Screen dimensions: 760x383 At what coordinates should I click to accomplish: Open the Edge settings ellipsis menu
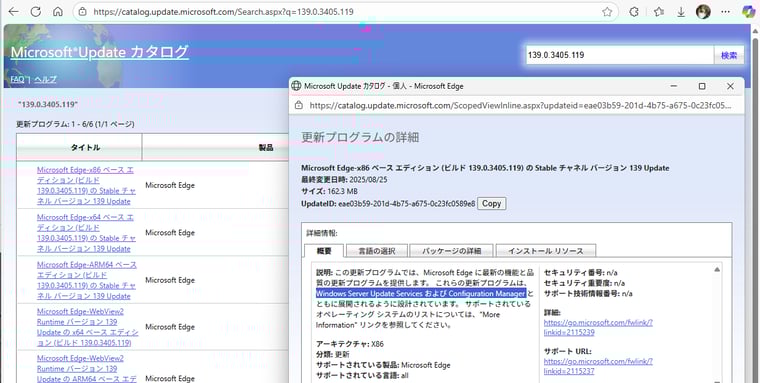pyautogui.click(x=726, y=12)
